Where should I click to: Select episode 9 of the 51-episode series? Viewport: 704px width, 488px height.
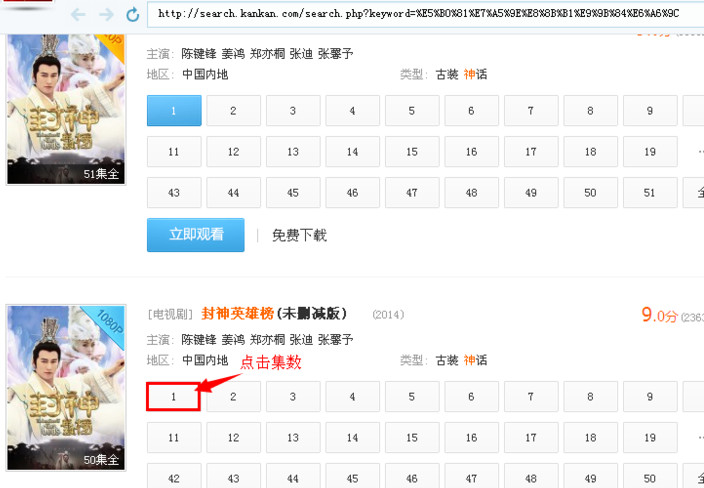click(650, 110)
